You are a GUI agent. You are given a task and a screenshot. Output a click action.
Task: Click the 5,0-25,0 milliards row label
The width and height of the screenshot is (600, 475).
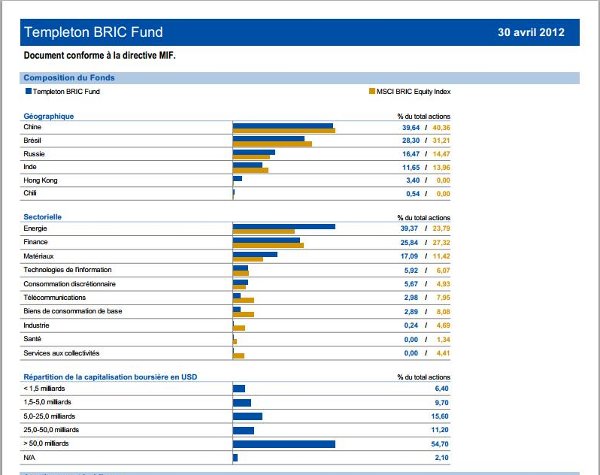pyautogui.click(x=49, y=416)
